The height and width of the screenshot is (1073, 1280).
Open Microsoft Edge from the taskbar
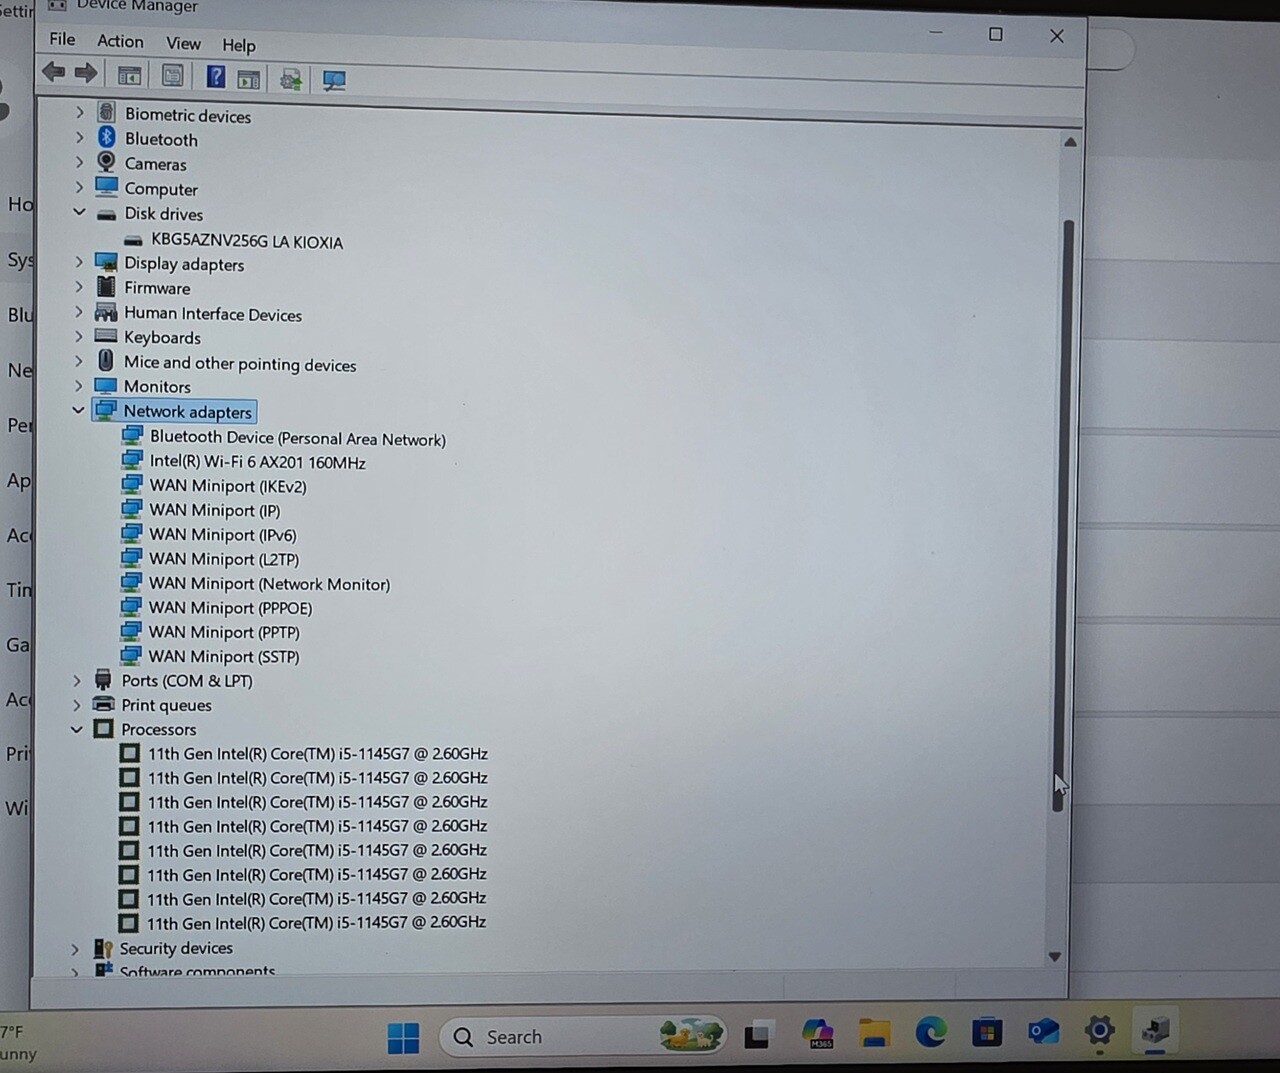(931, 1032)
